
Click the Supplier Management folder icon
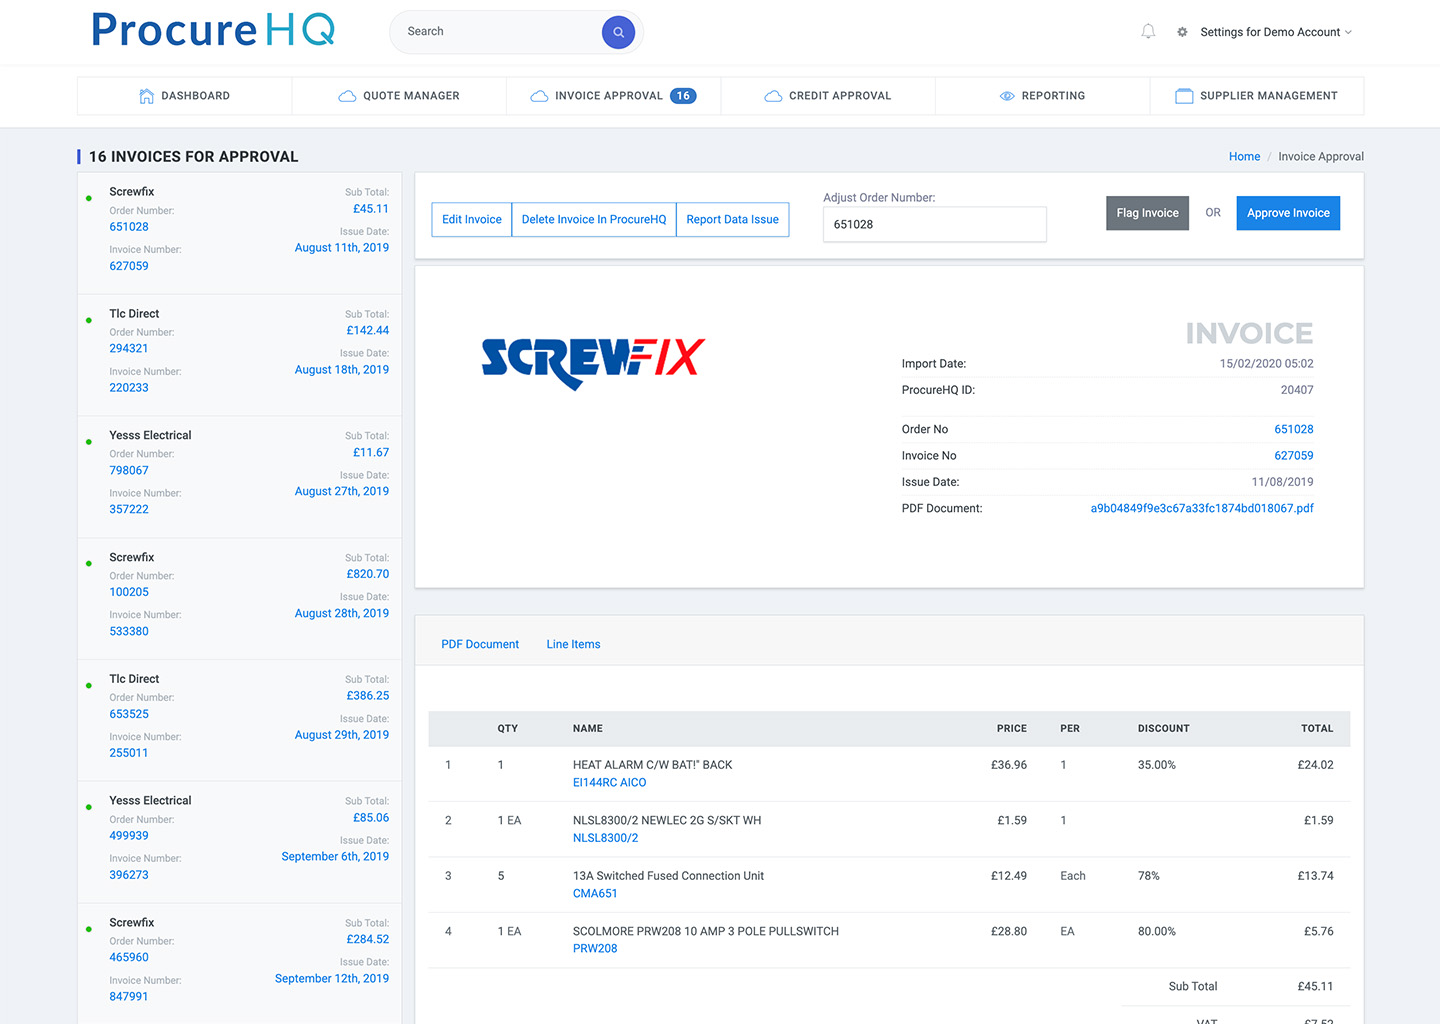[x=1184, y=96]
